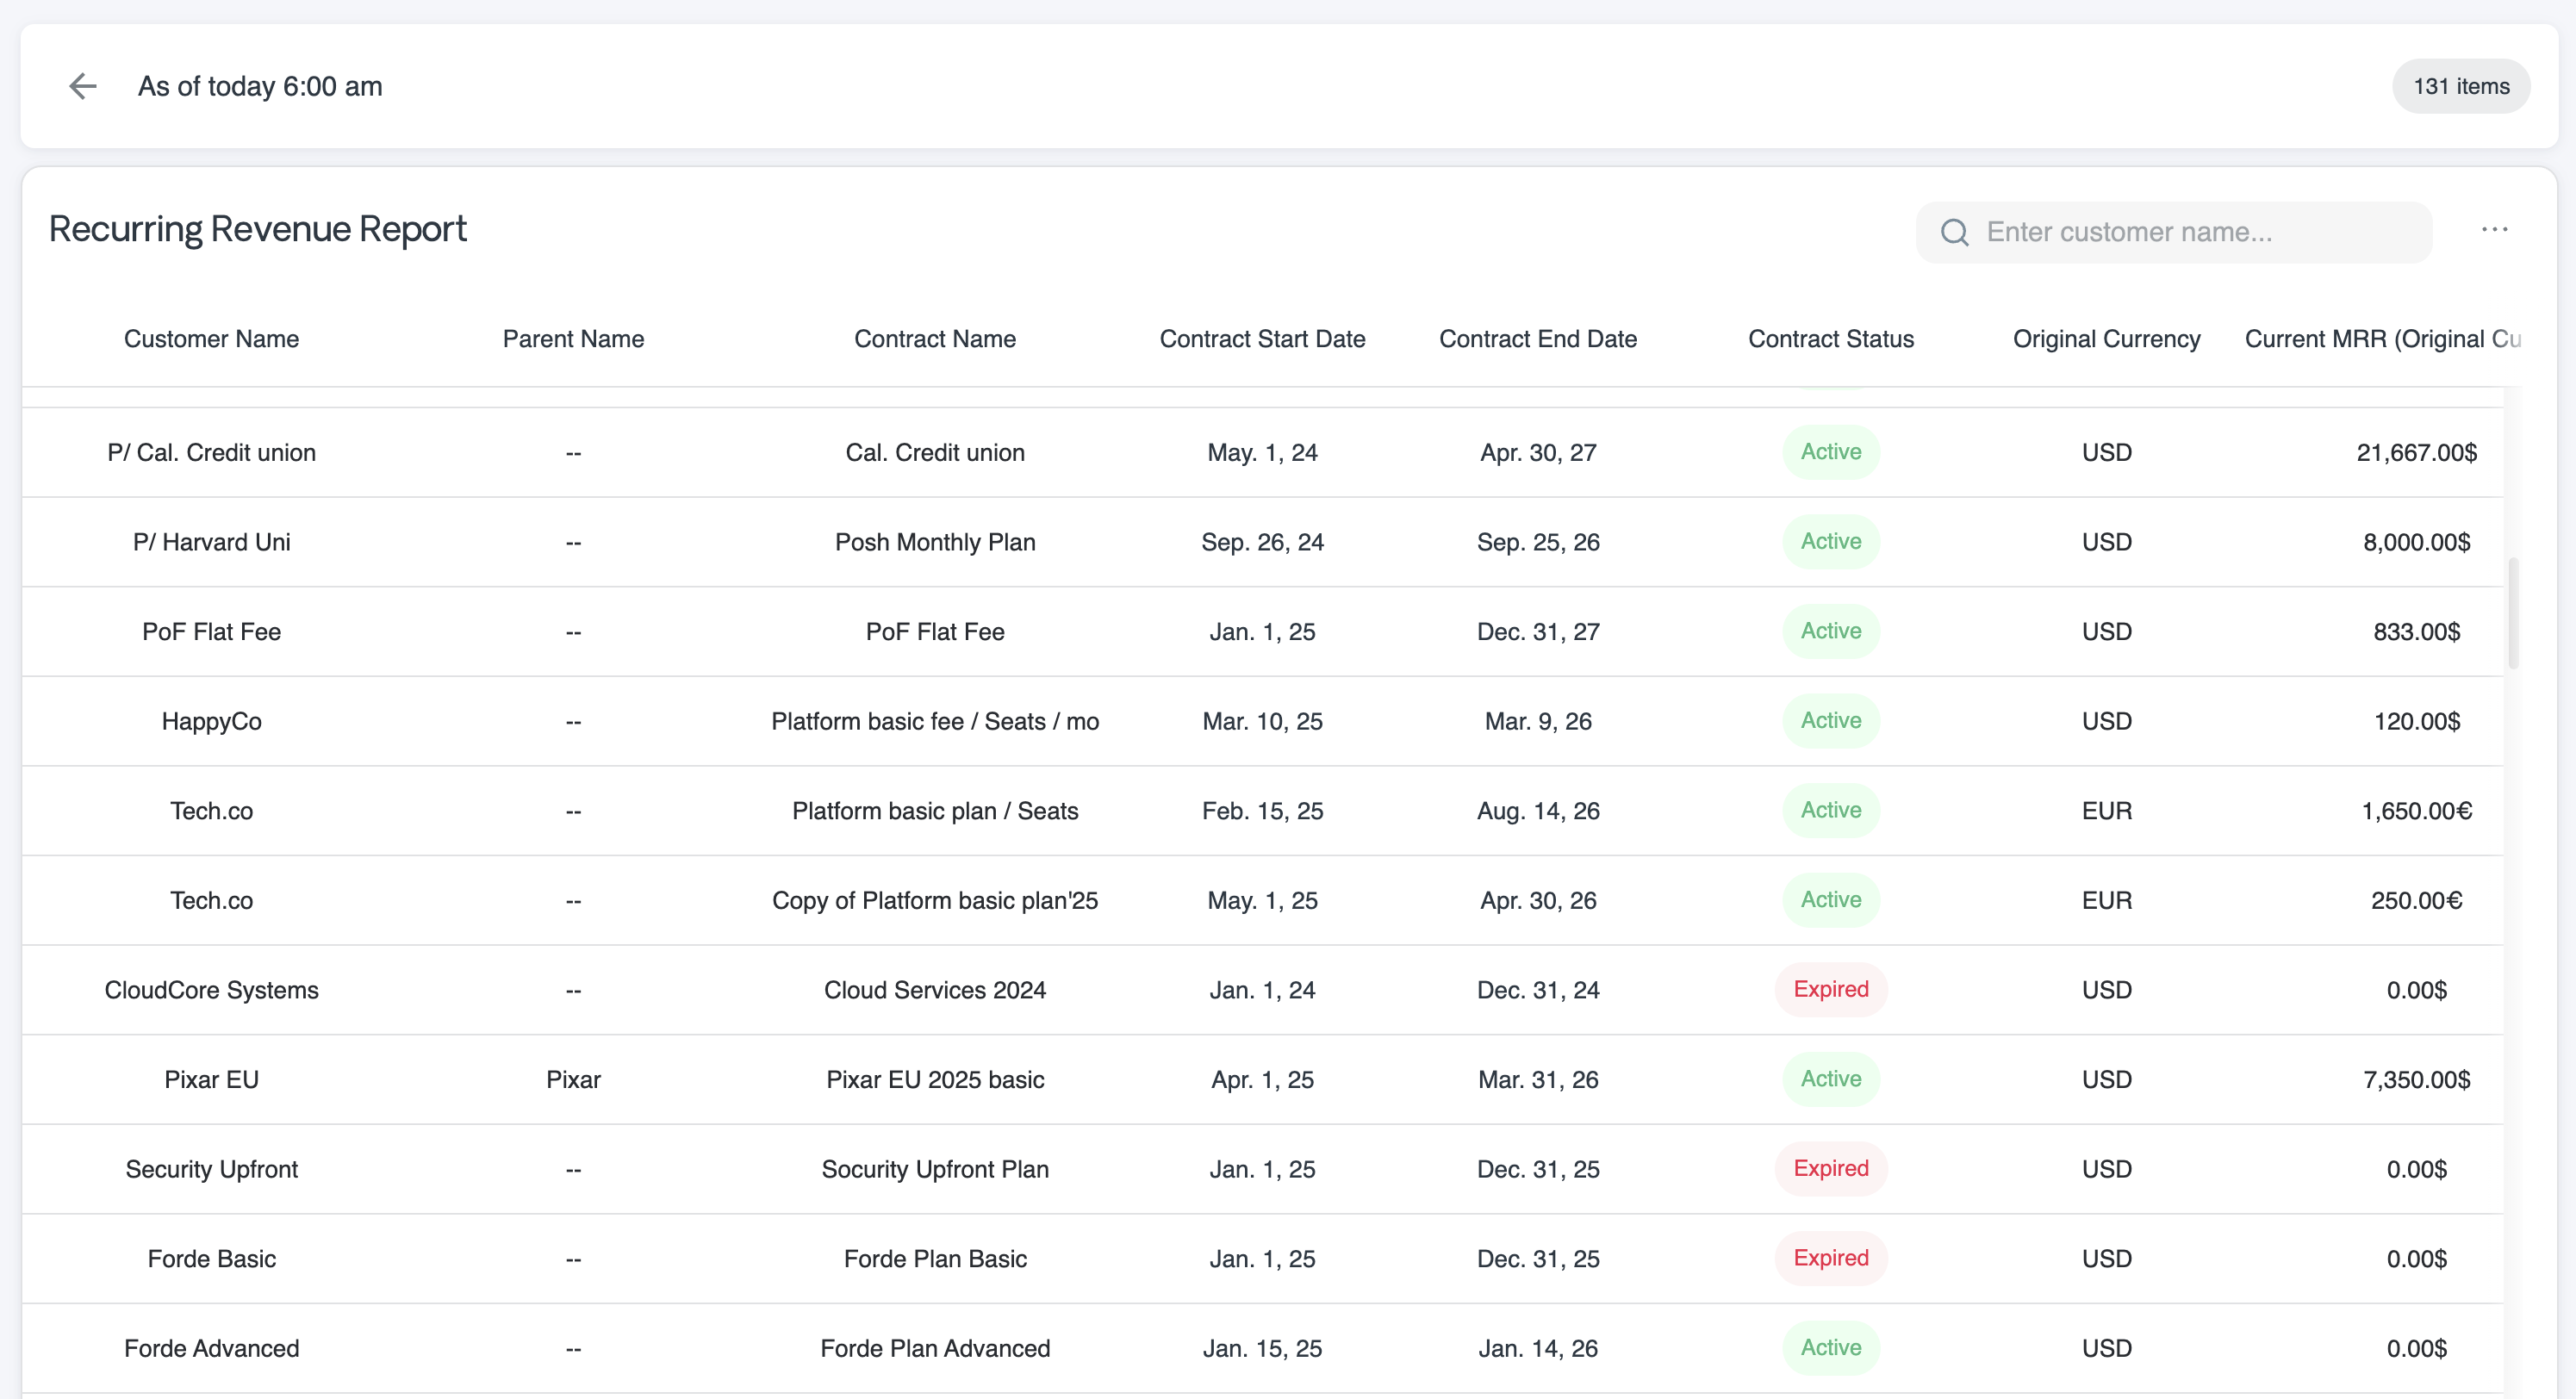
Task: Click the back arrow icon
Action: (x=83, y=86)
